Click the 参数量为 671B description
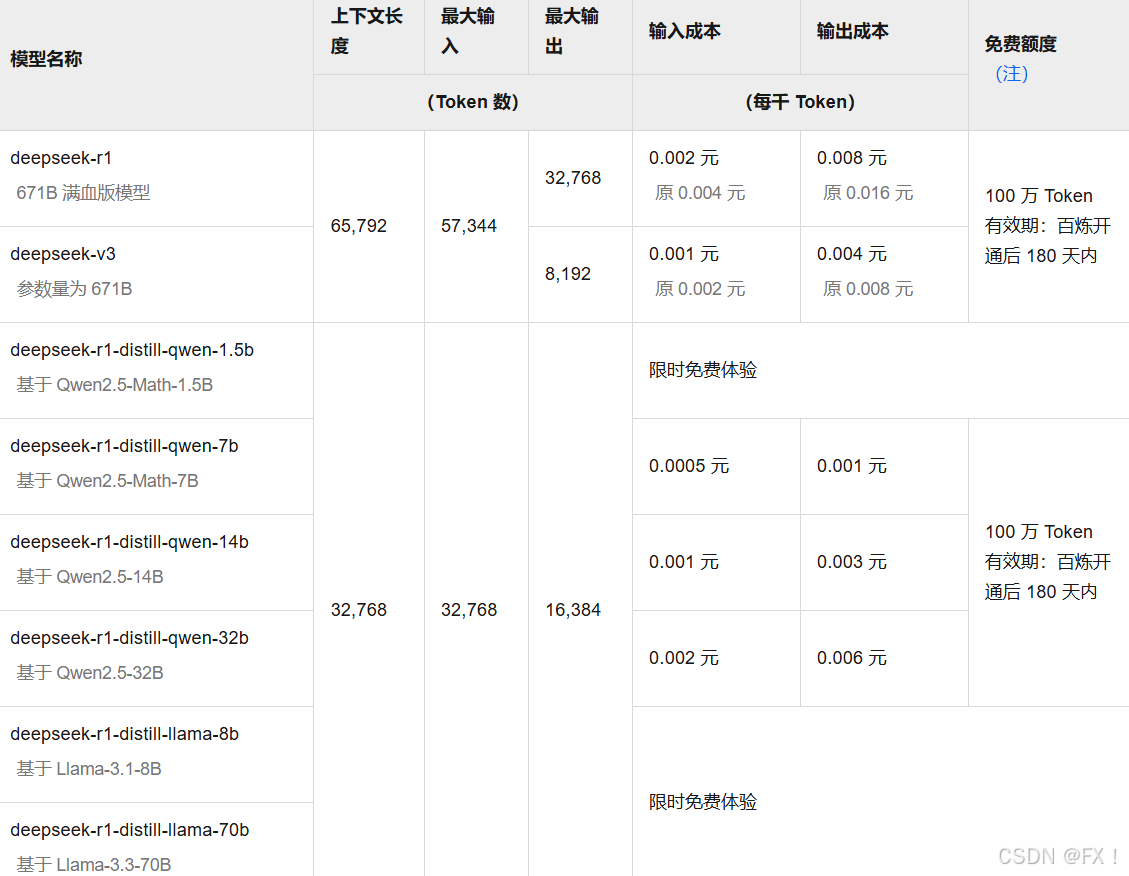1129x876 pixels. (74, 289)
